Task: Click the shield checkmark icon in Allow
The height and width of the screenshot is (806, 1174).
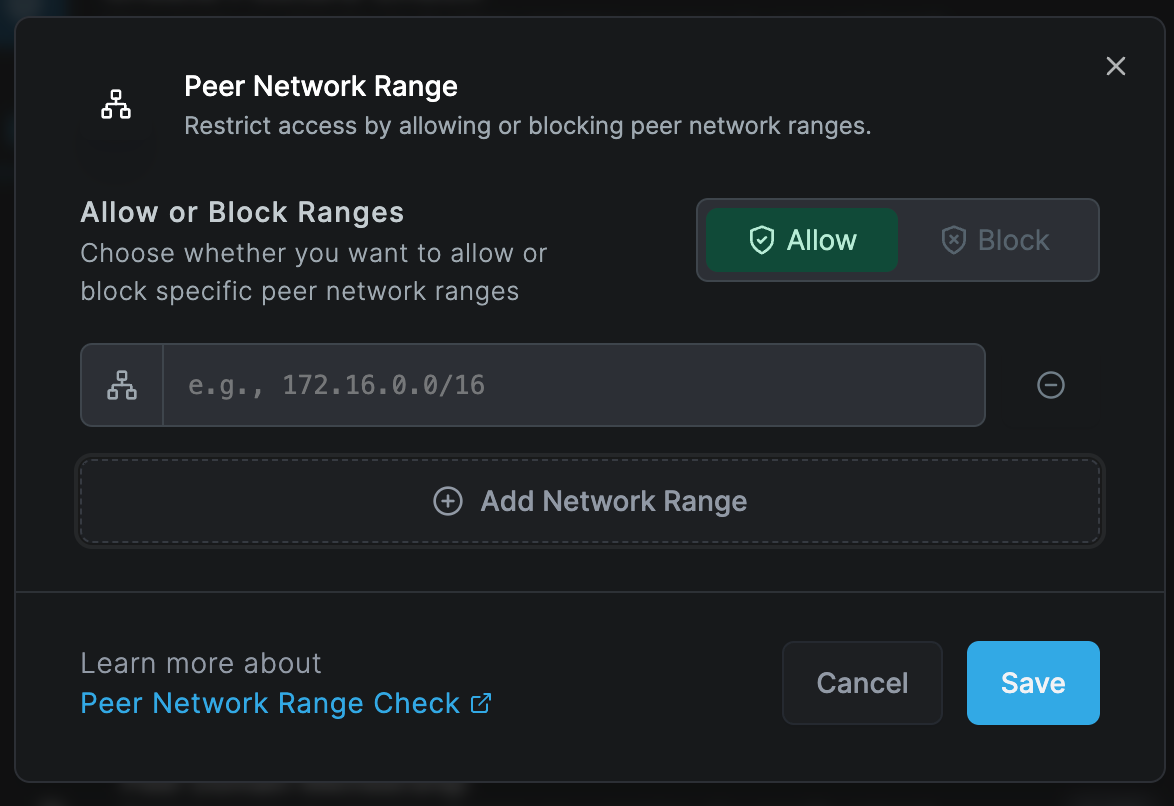Action: (761, 240)
